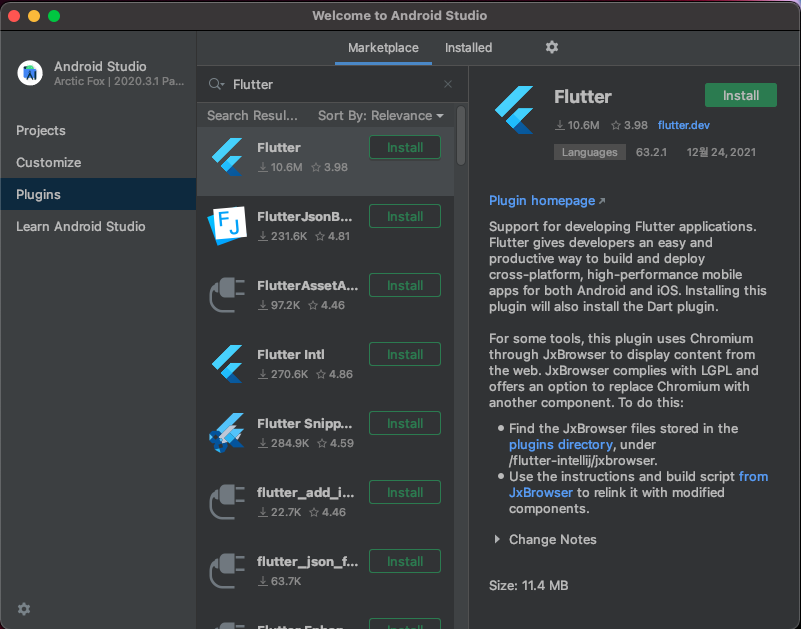This screenshot has width=801, height=629.
Task: Select the flutter_json_f... plug icon
Action: coord(227,571)
